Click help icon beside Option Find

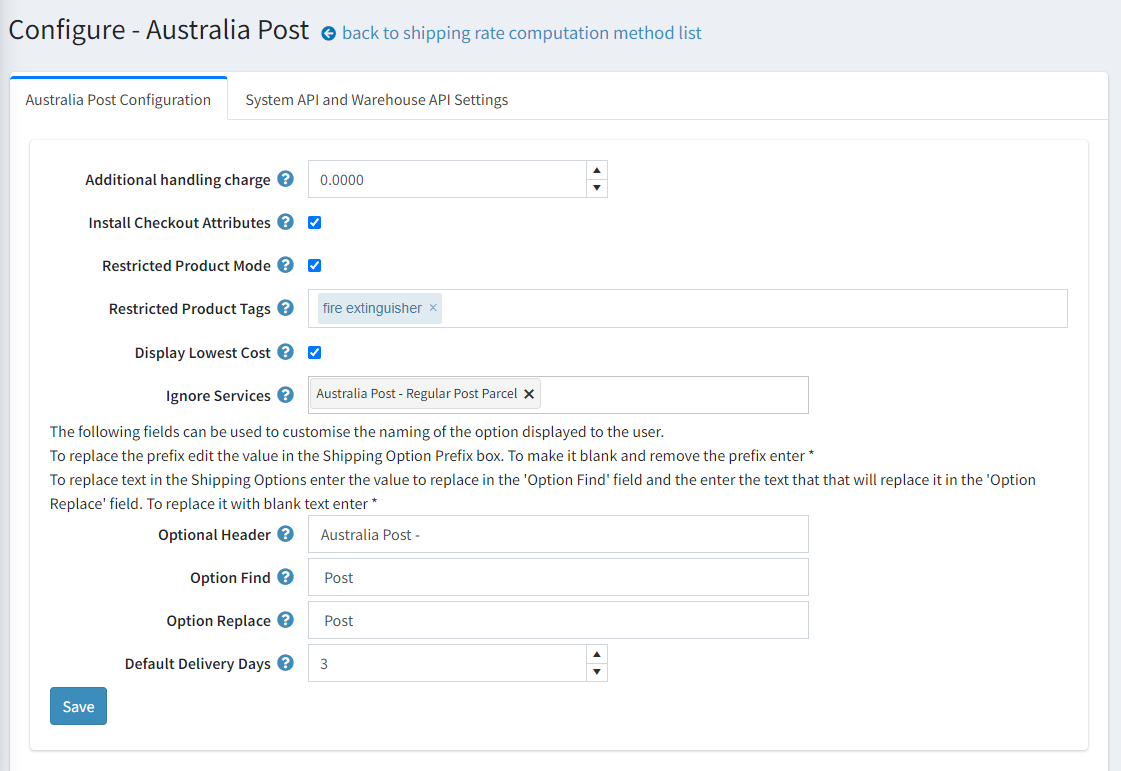[285, 576]
